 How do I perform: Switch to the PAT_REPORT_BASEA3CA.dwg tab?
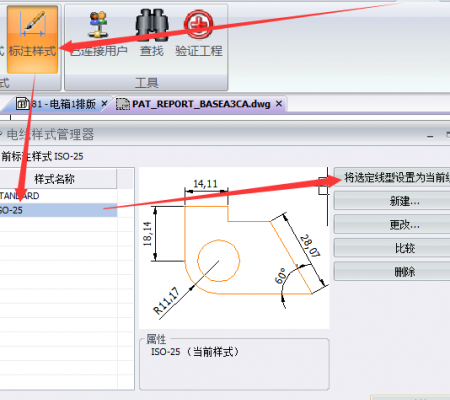pos(201,104)
